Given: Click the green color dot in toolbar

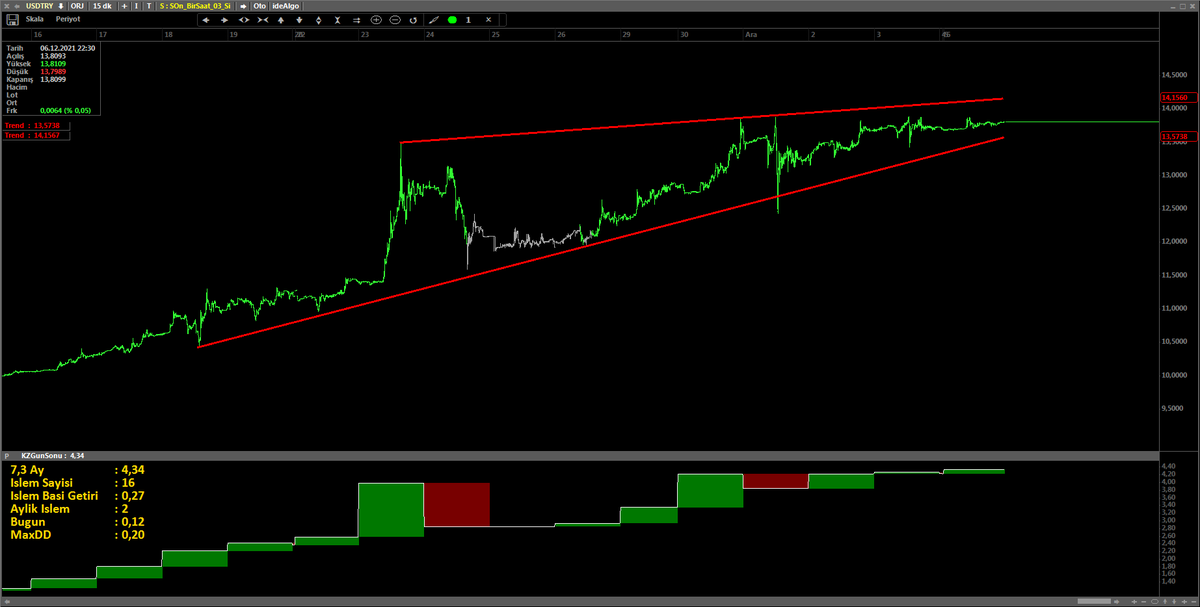Looking at the screenshot, I should point(452,20).
